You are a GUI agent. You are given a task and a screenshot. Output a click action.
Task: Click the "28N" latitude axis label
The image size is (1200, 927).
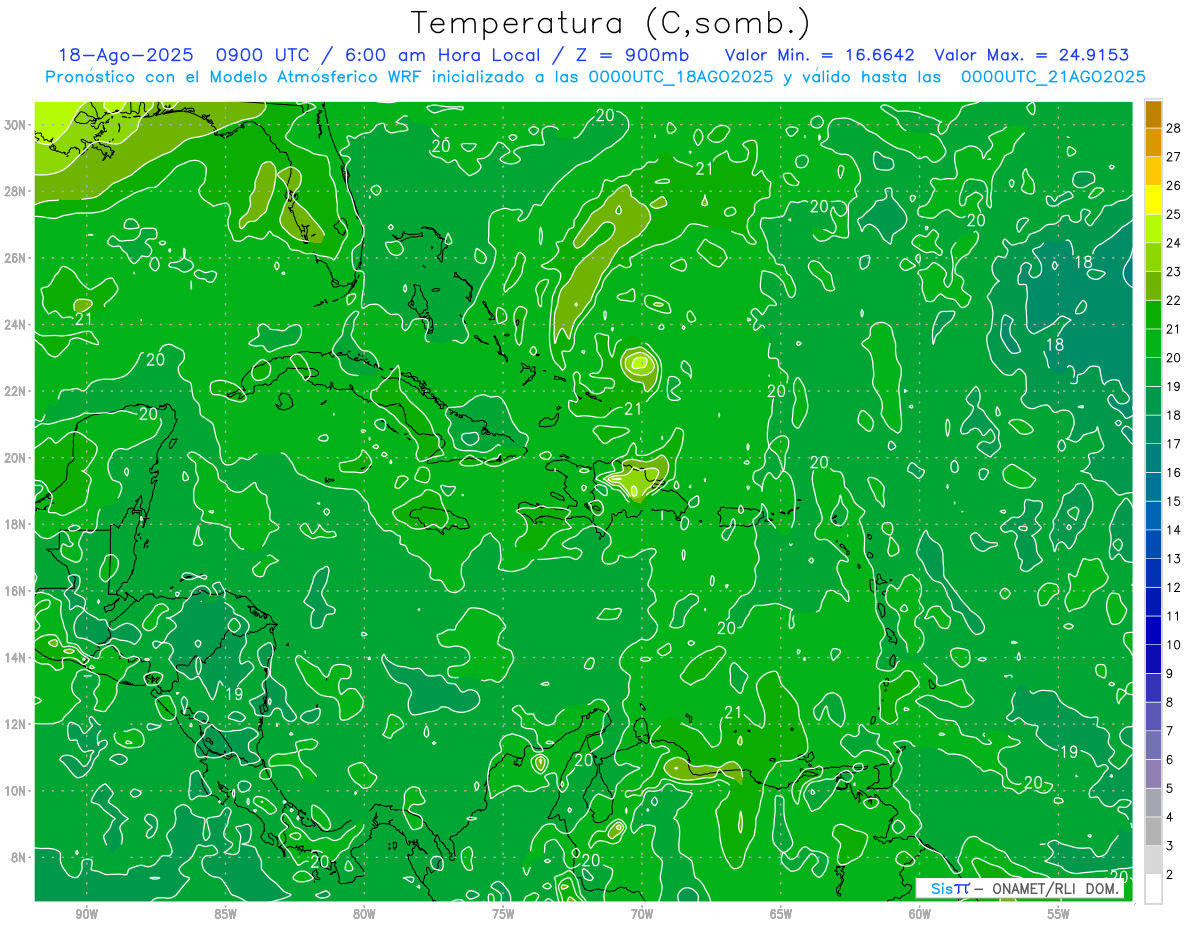(x=17, y=191)
